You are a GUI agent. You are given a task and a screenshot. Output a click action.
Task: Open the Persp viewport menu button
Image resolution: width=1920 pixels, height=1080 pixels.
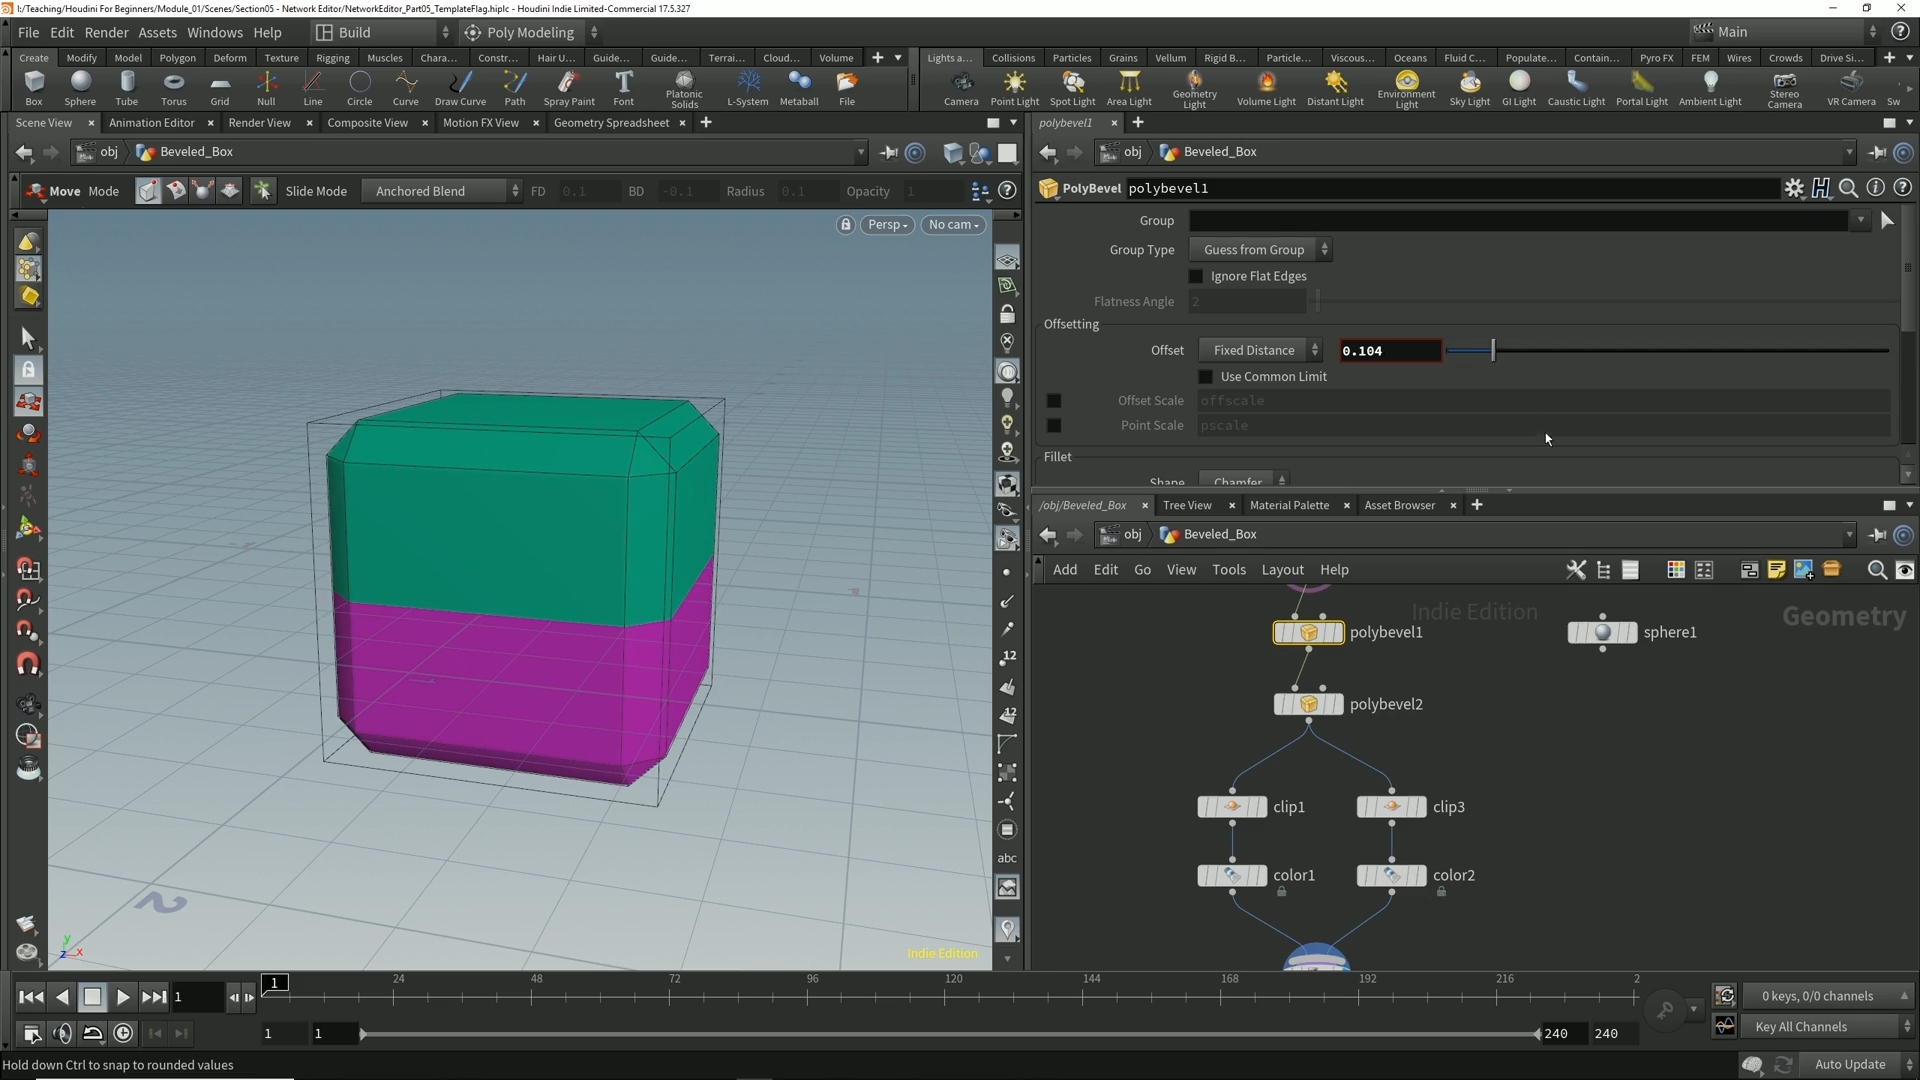887,225
